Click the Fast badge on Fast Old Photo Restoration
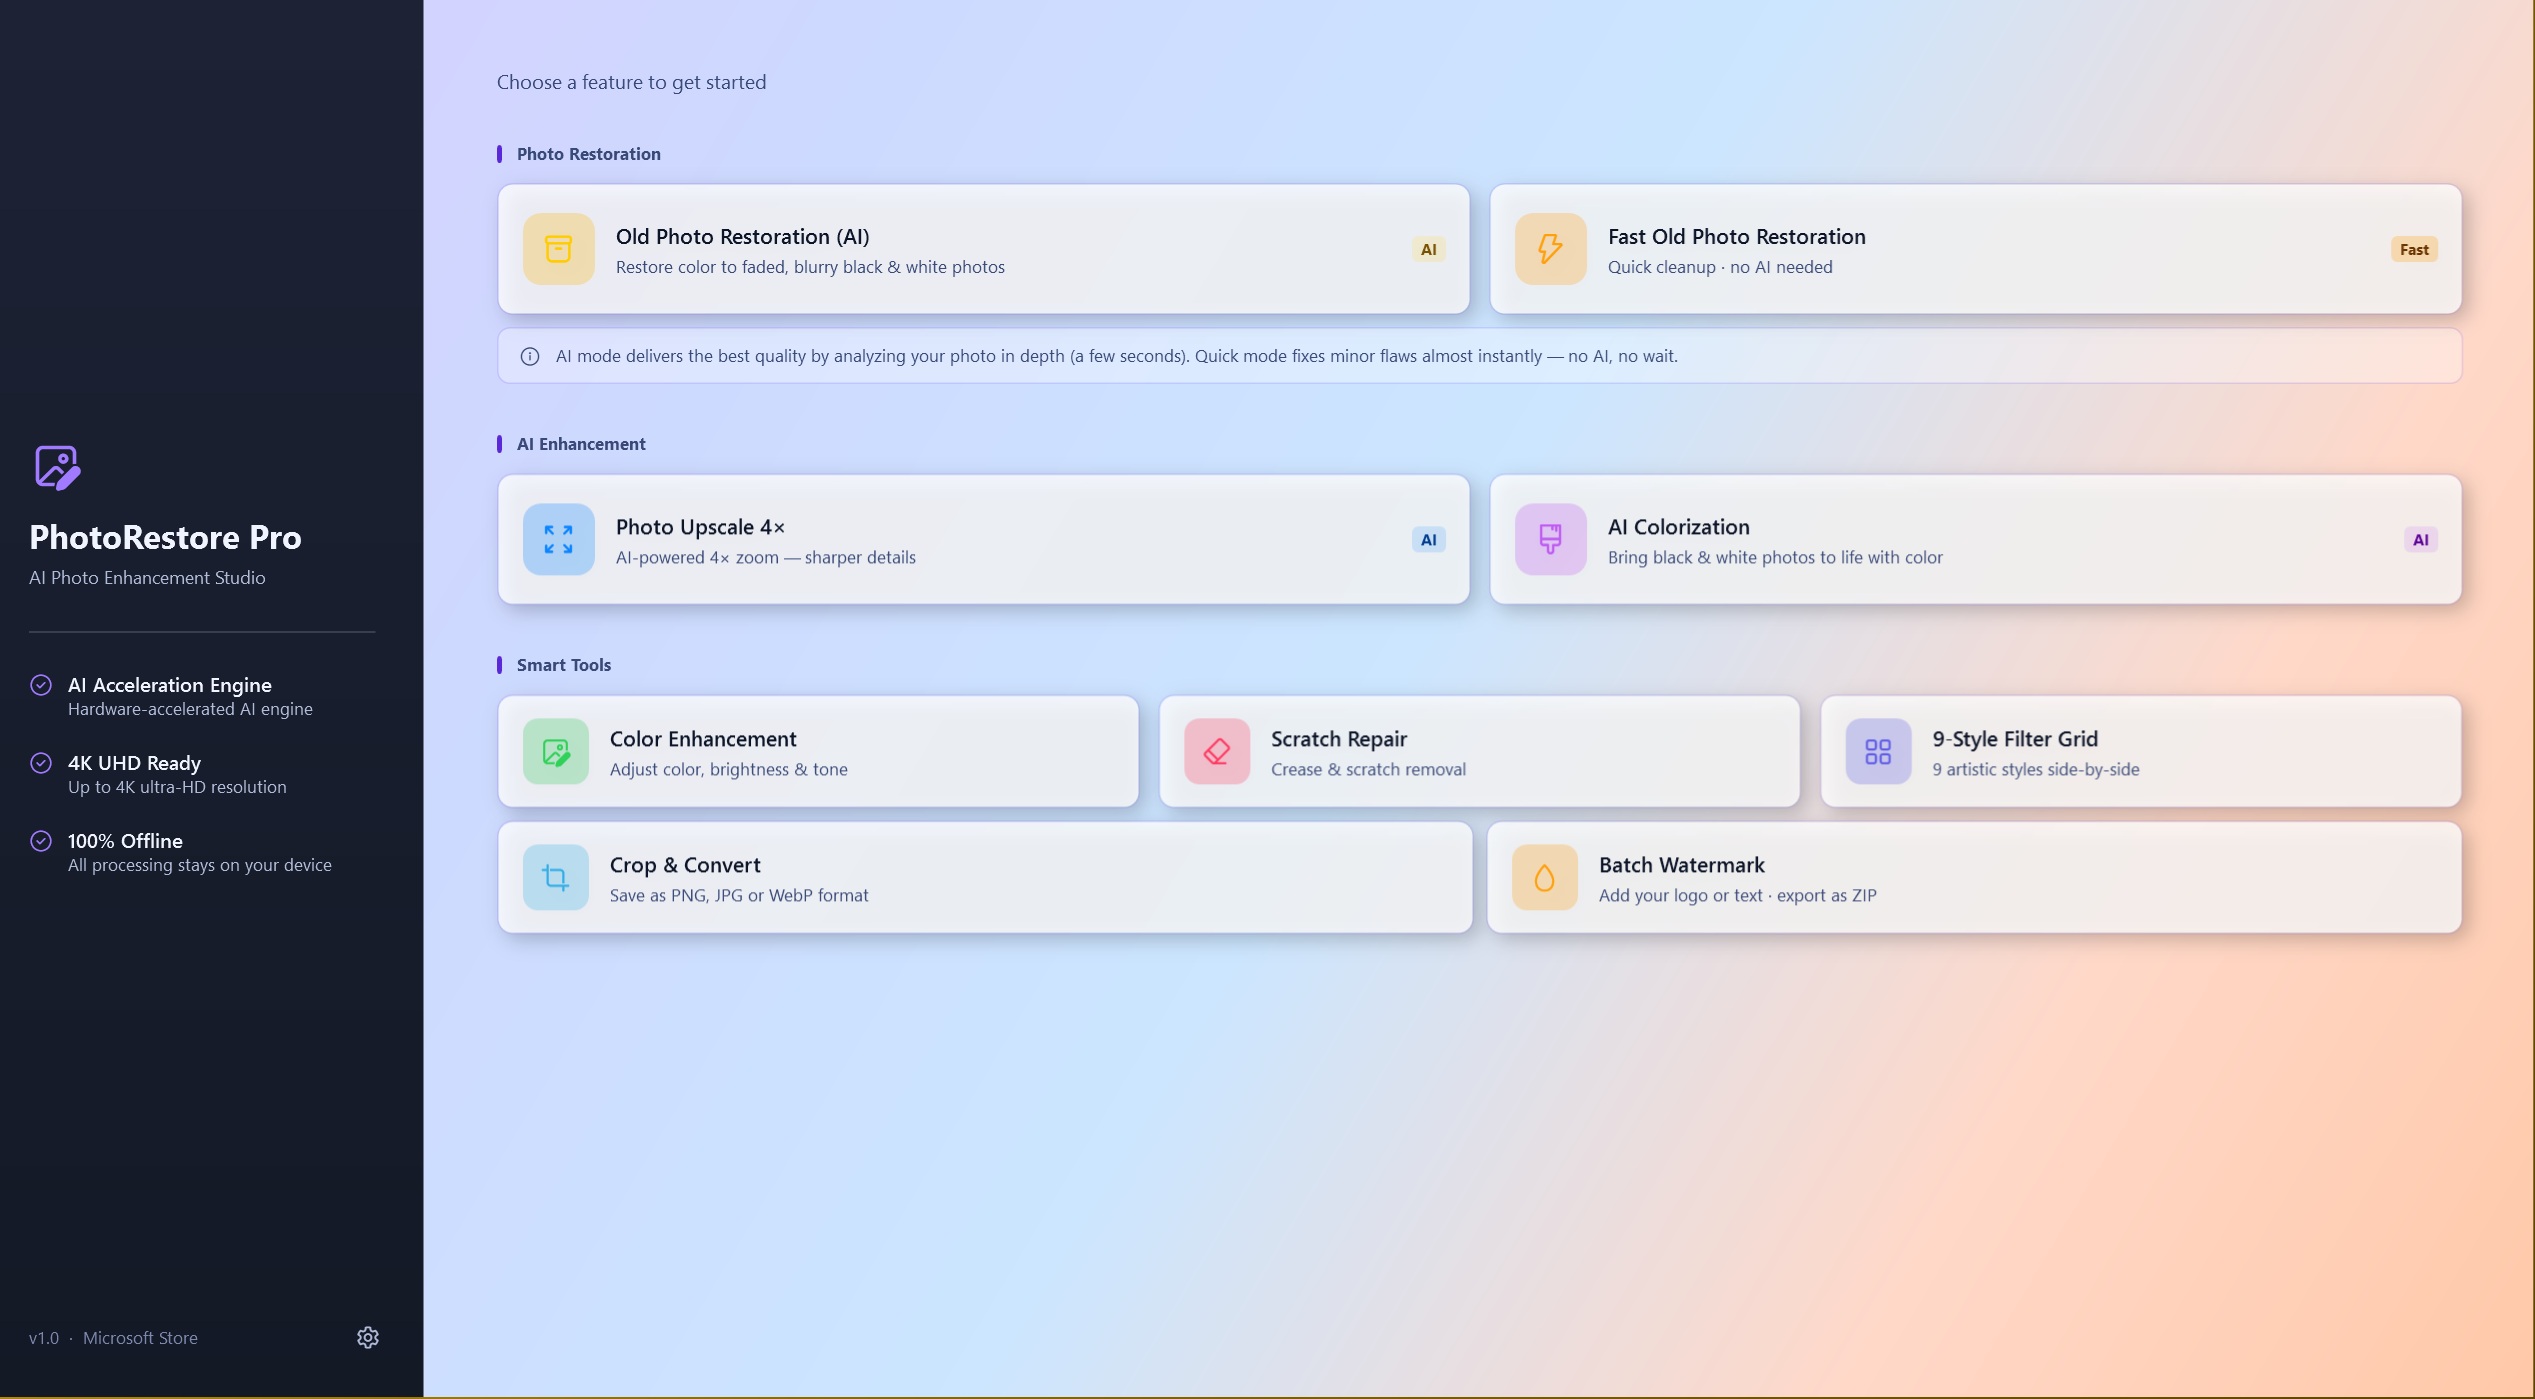Viewport: 2535px width, 1399px height. click(x=2414, y=249)
